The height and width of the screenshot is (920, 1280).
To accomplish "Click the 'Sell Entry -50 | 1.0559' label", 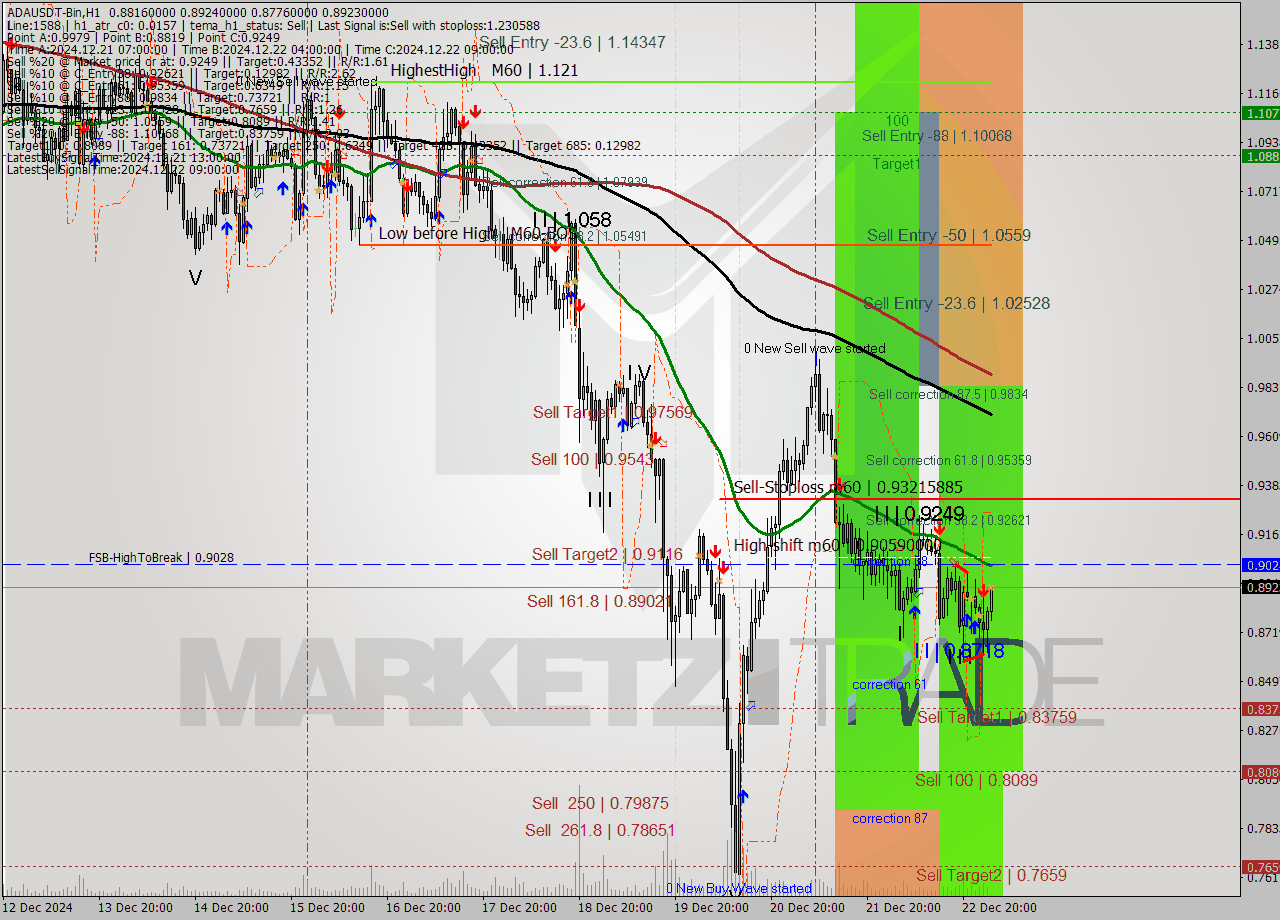I will (x=948, y=235).
